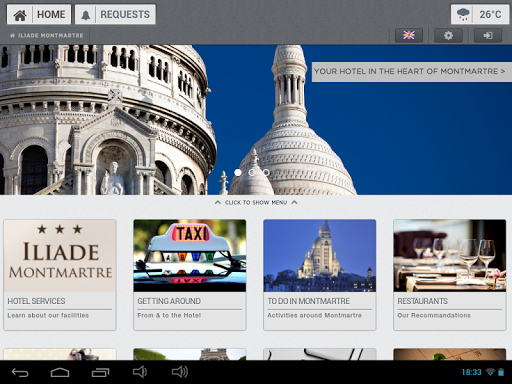Screen dimensions: 512x384
Task: Select the third carousel dot
Action: click(266, 172)
